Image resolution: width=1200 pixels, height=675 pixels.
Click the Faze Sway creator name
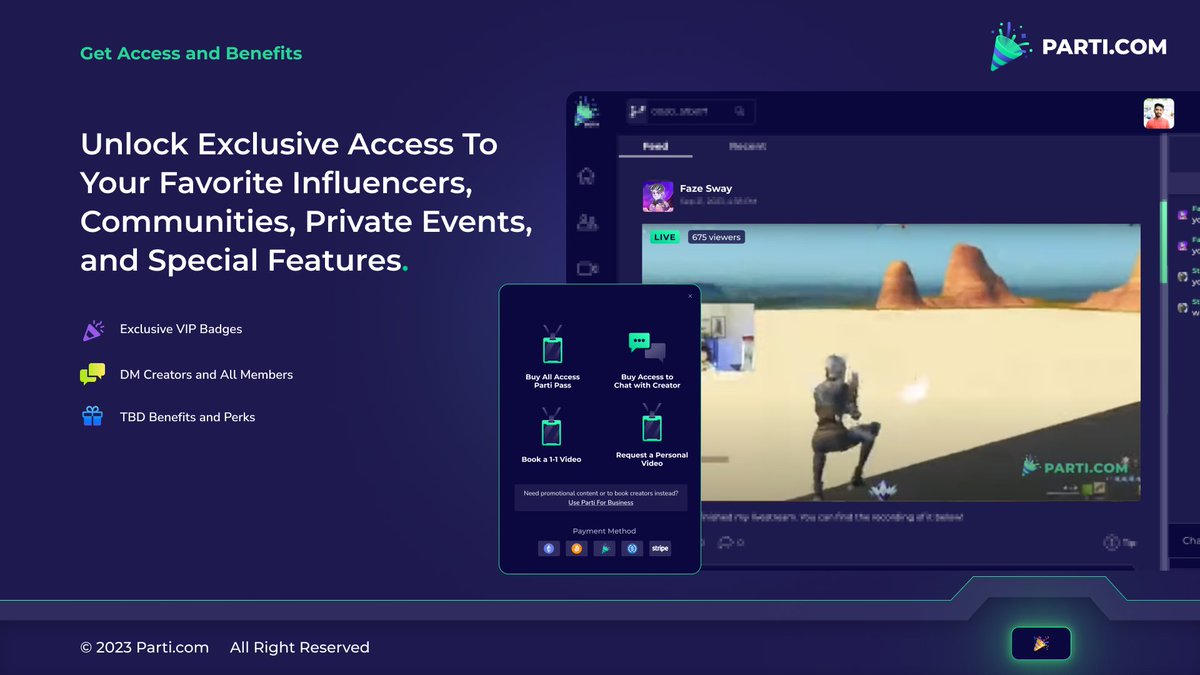706,188
